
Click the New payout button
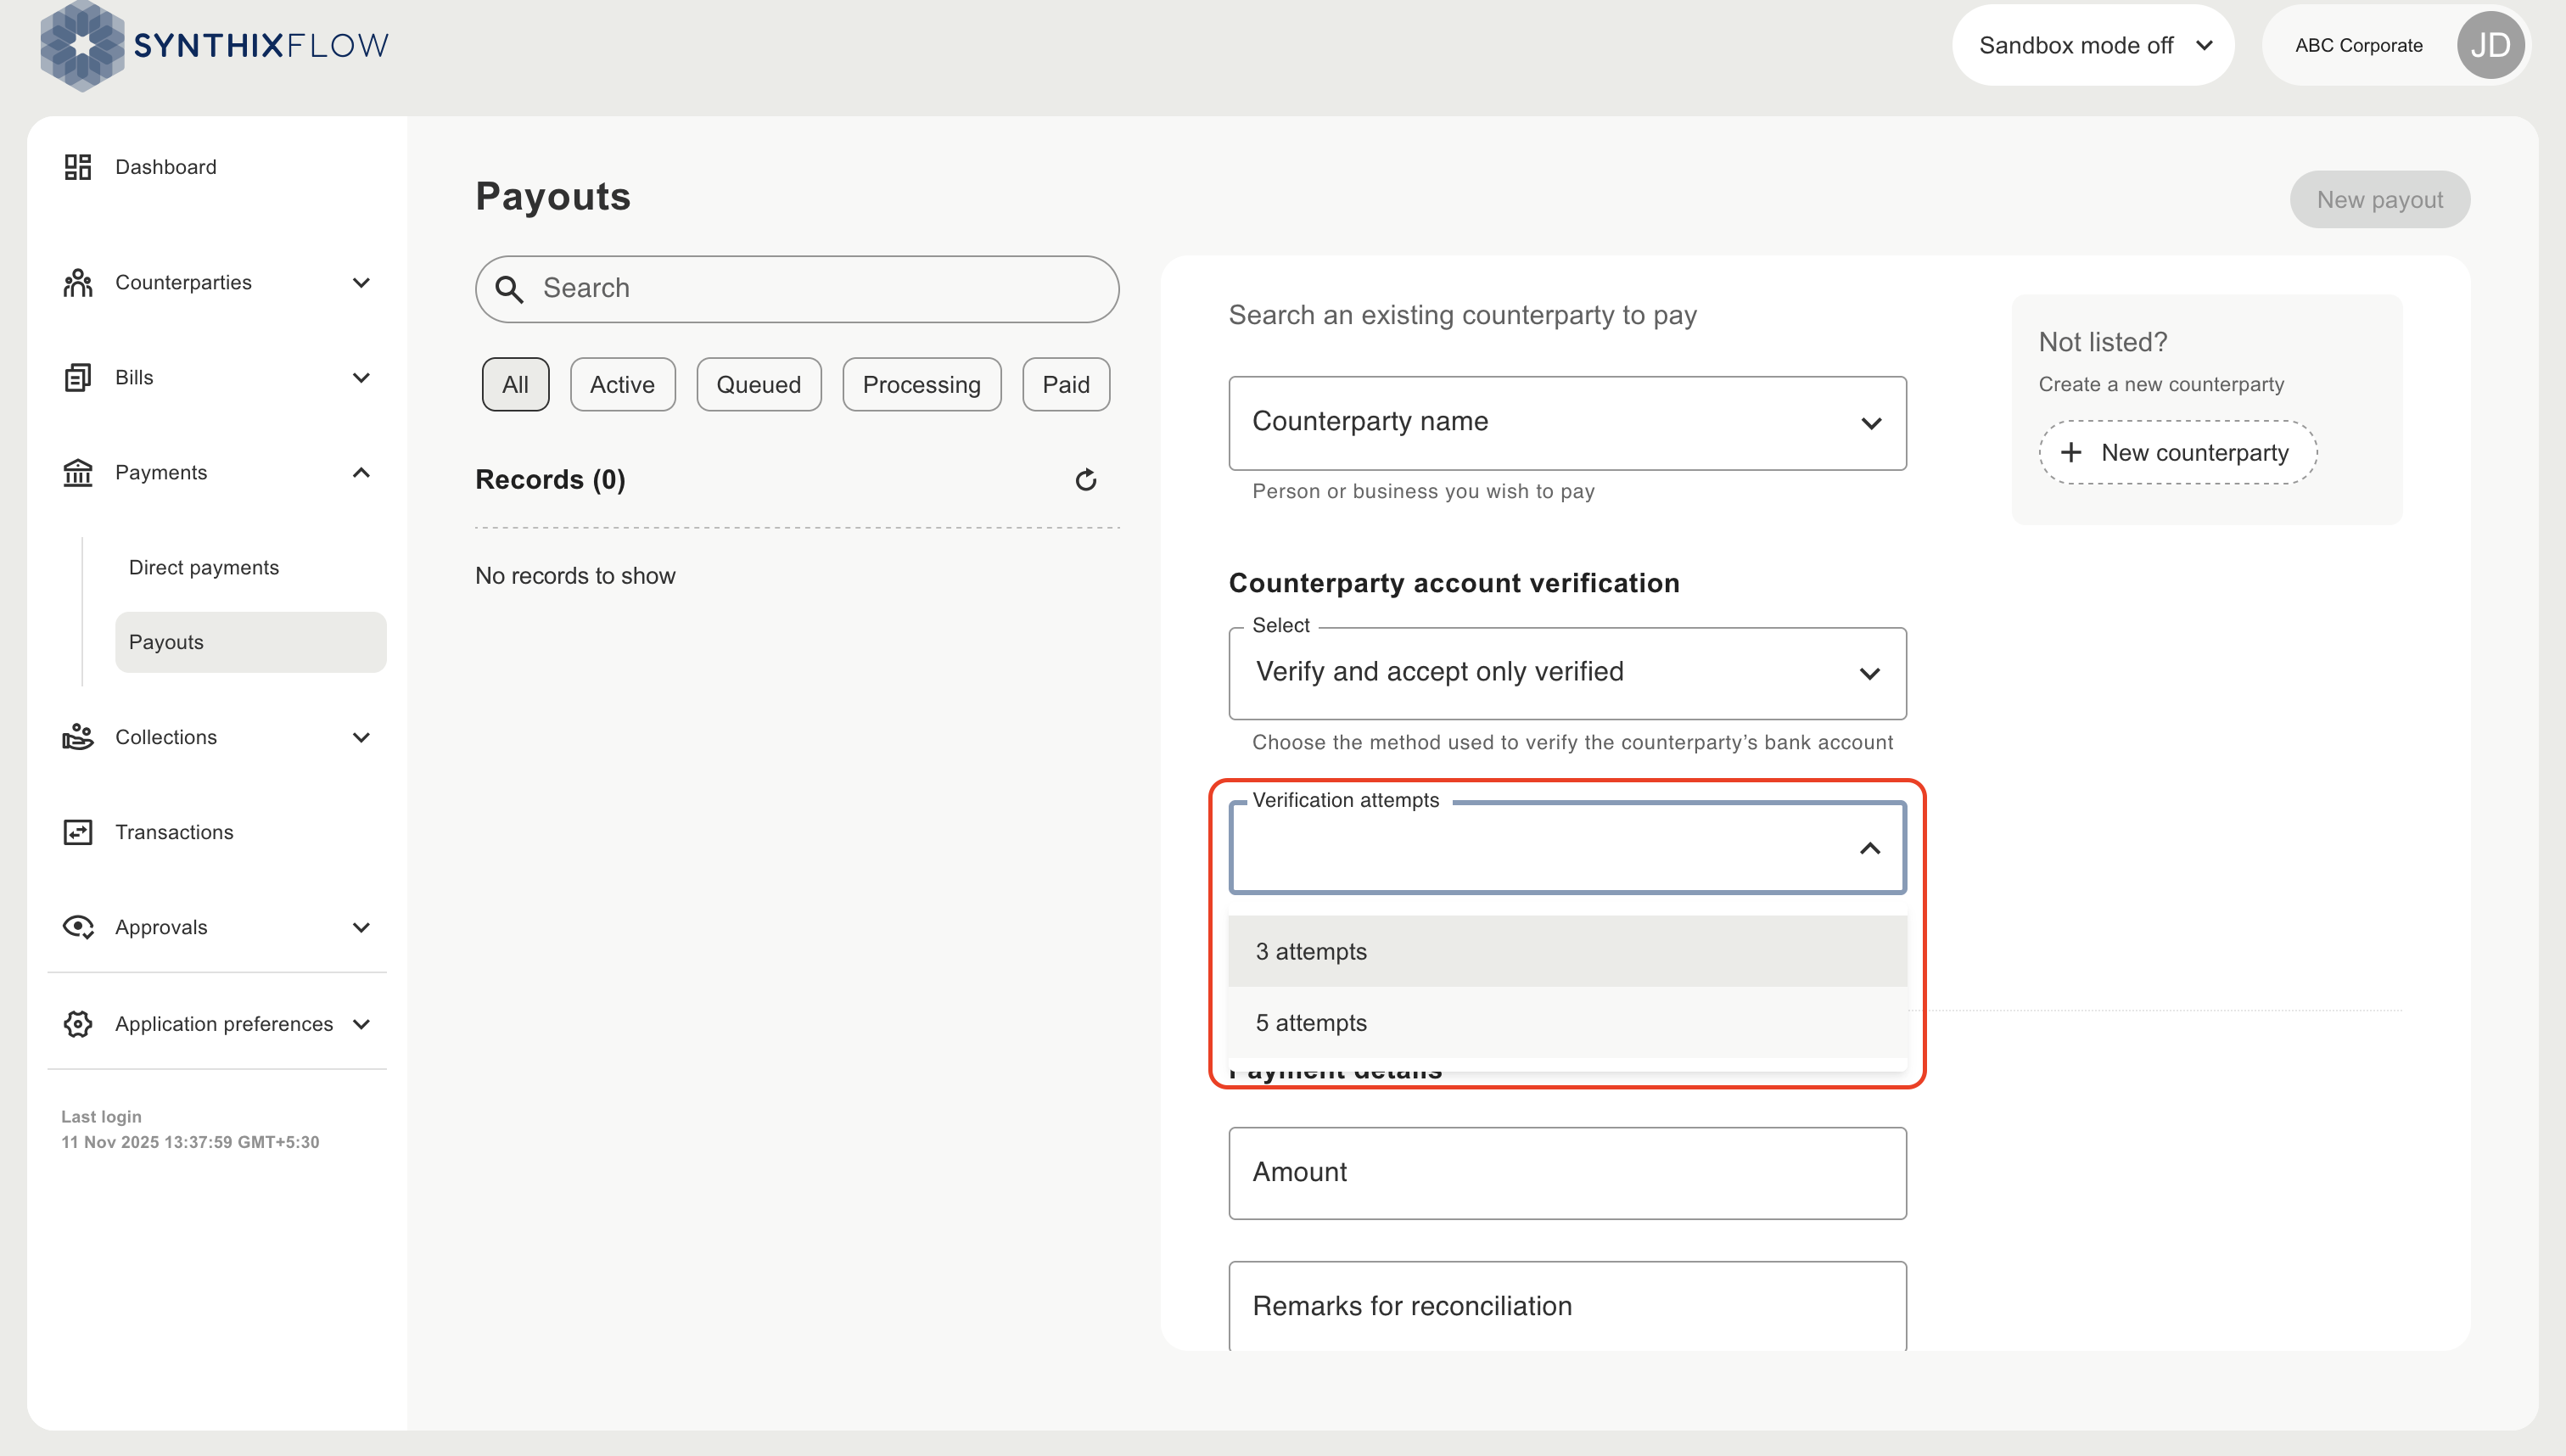pos(2380,199)
